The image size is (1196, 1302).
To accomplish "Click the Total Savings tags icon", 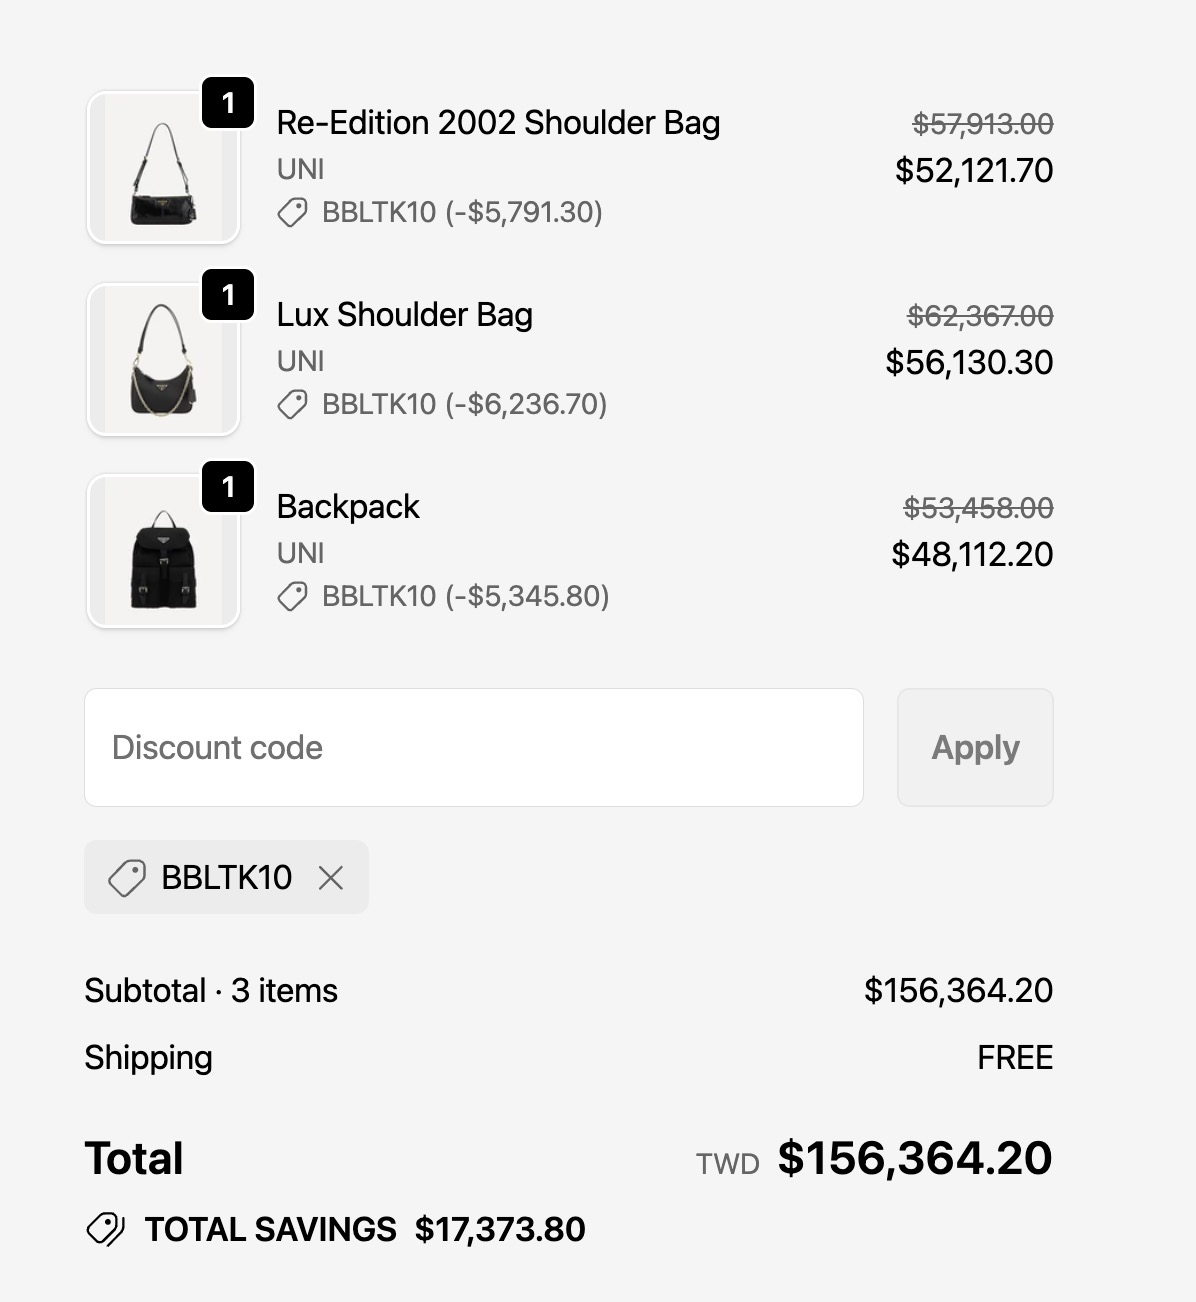I will pyautogui.click(x=106, y=1229).
